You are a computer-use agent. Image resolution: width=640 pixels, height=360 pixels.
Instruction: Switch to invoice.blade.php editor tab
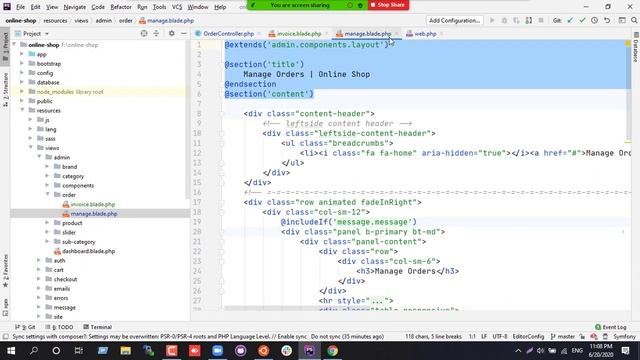[x=299, y=33]
